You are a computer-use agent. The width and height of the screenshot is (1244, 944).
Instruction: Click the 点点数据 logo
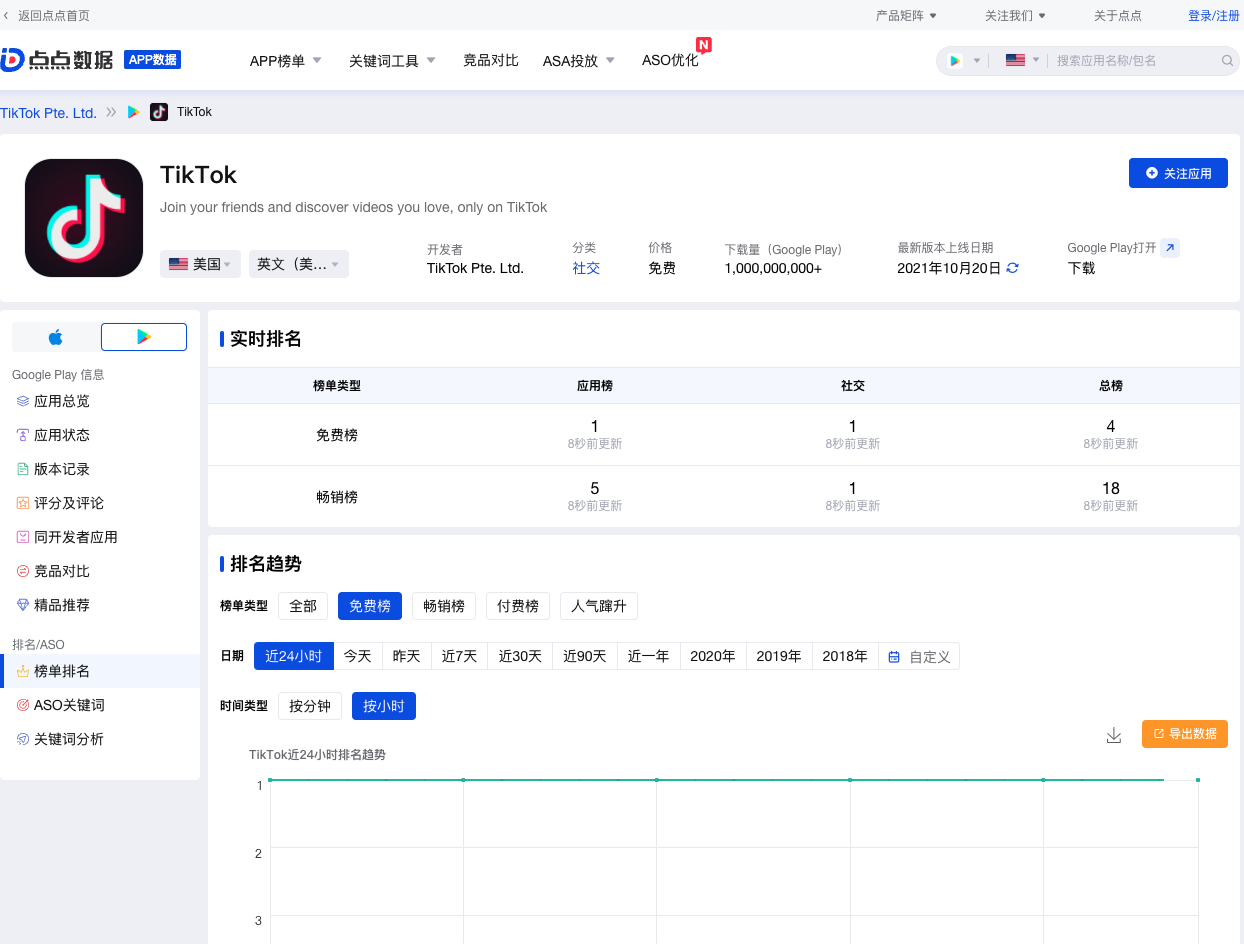pyautogui.click(x=57, y=60)
